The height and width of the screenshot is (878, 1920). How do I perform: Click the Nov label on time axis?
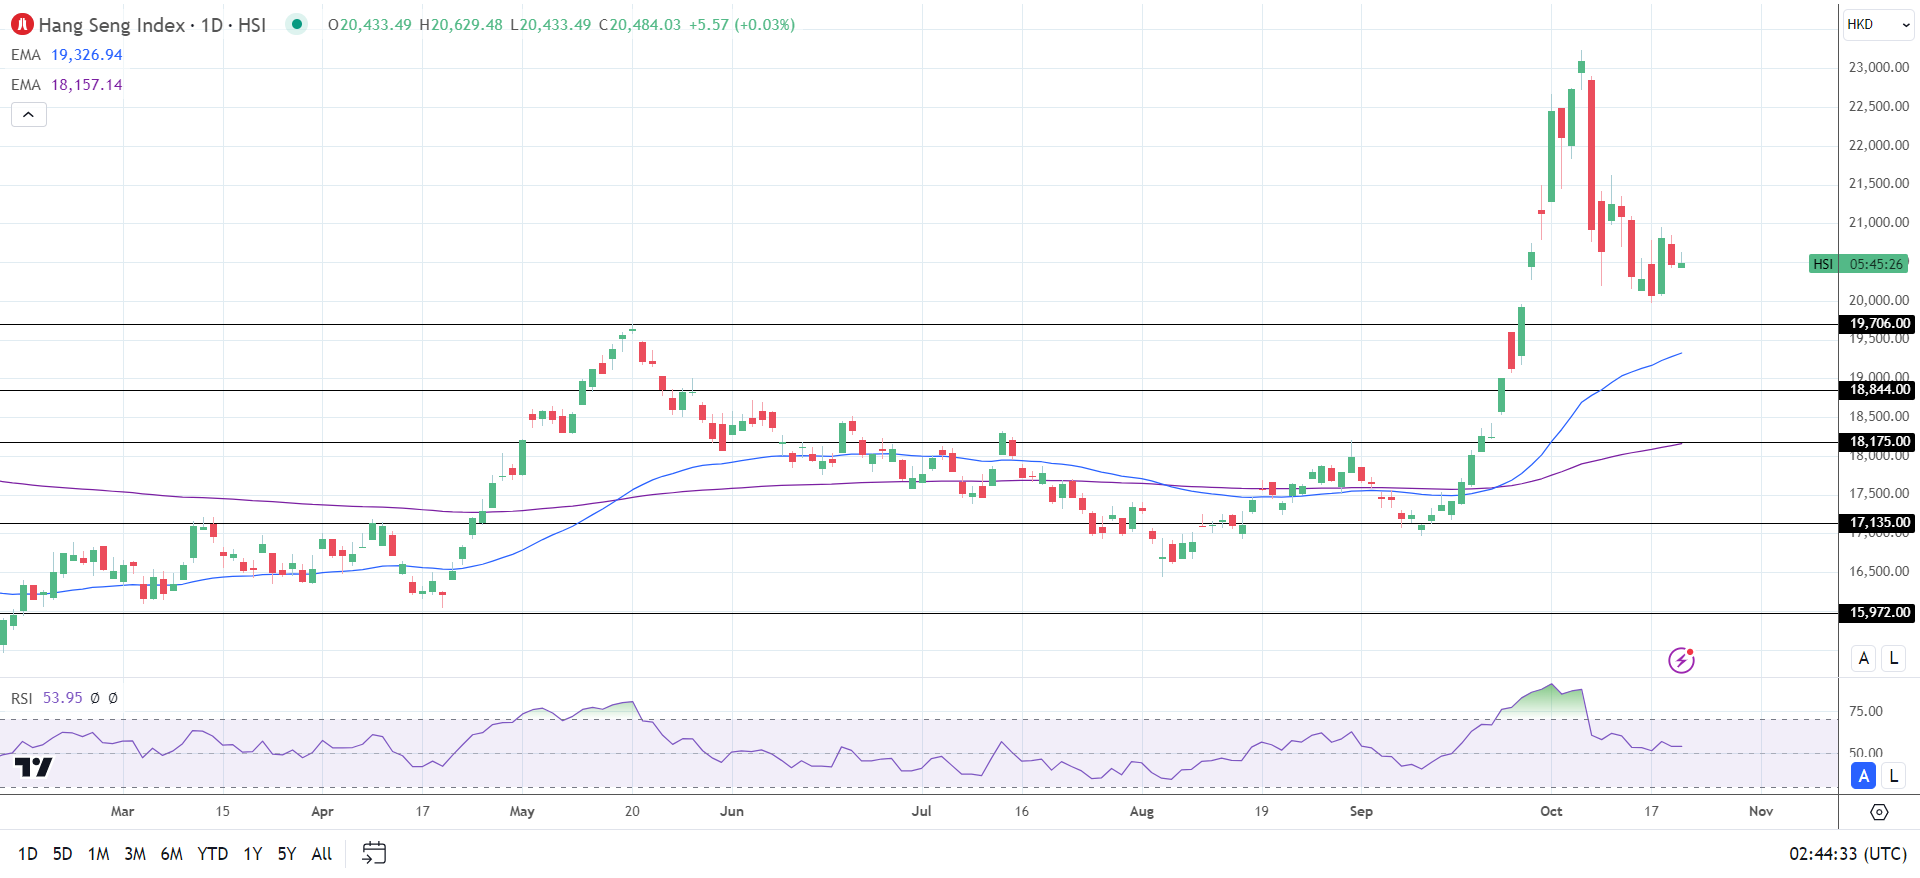1761,811
